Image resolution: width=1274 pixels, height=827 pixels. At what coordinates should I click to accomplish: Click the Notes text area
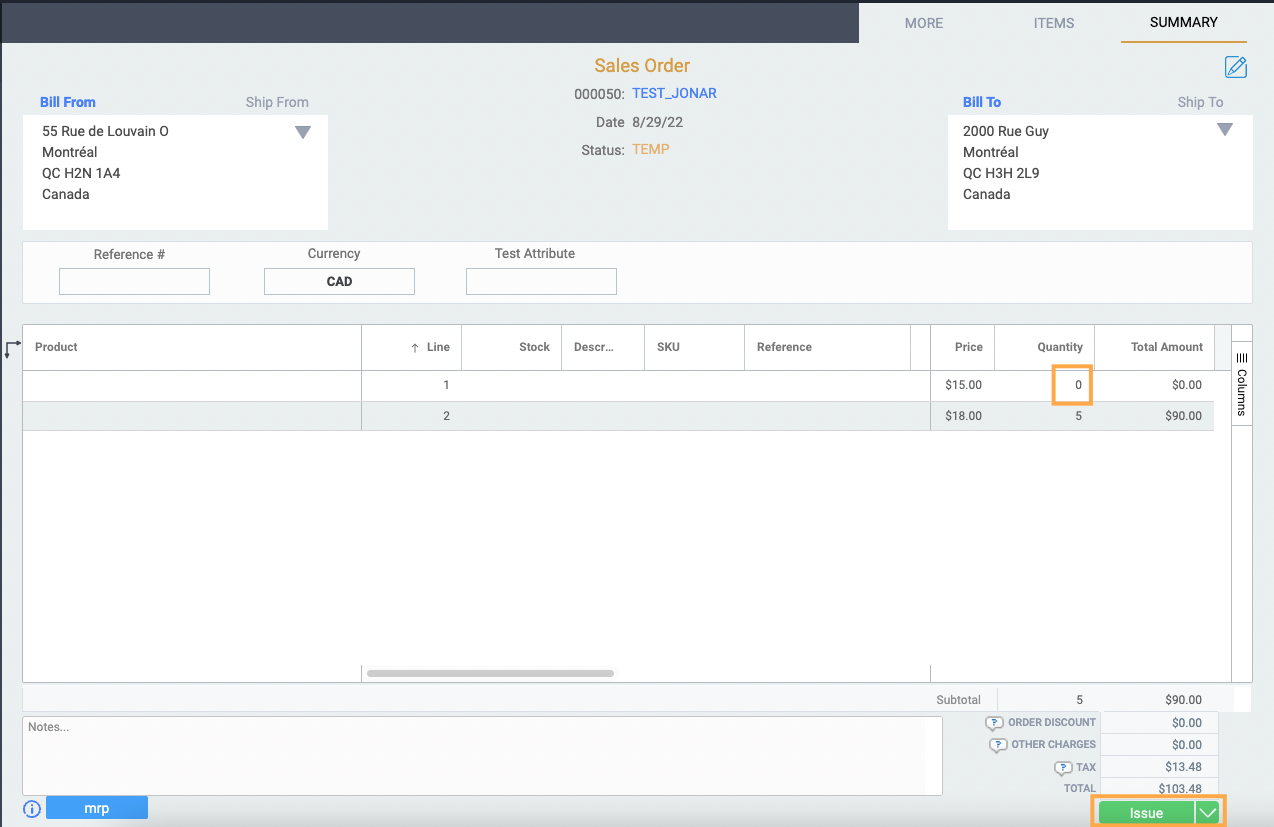tap(482, 756)
